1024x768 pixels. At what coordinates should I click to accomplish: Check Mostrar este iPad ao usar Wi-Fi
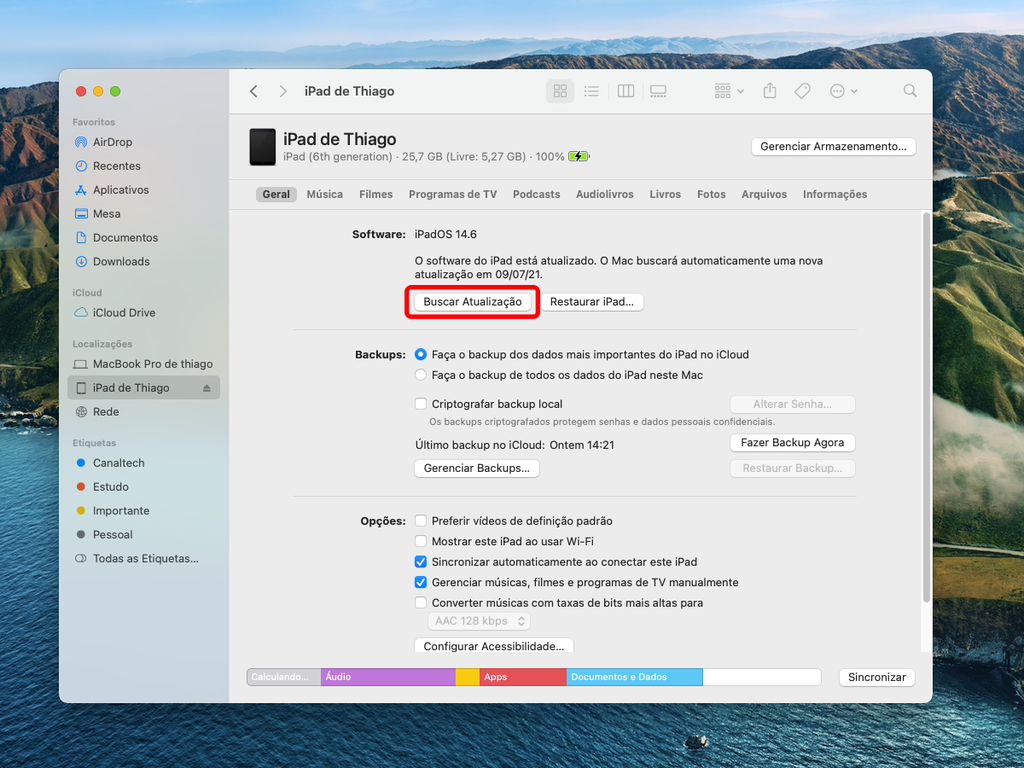[421, 541]
